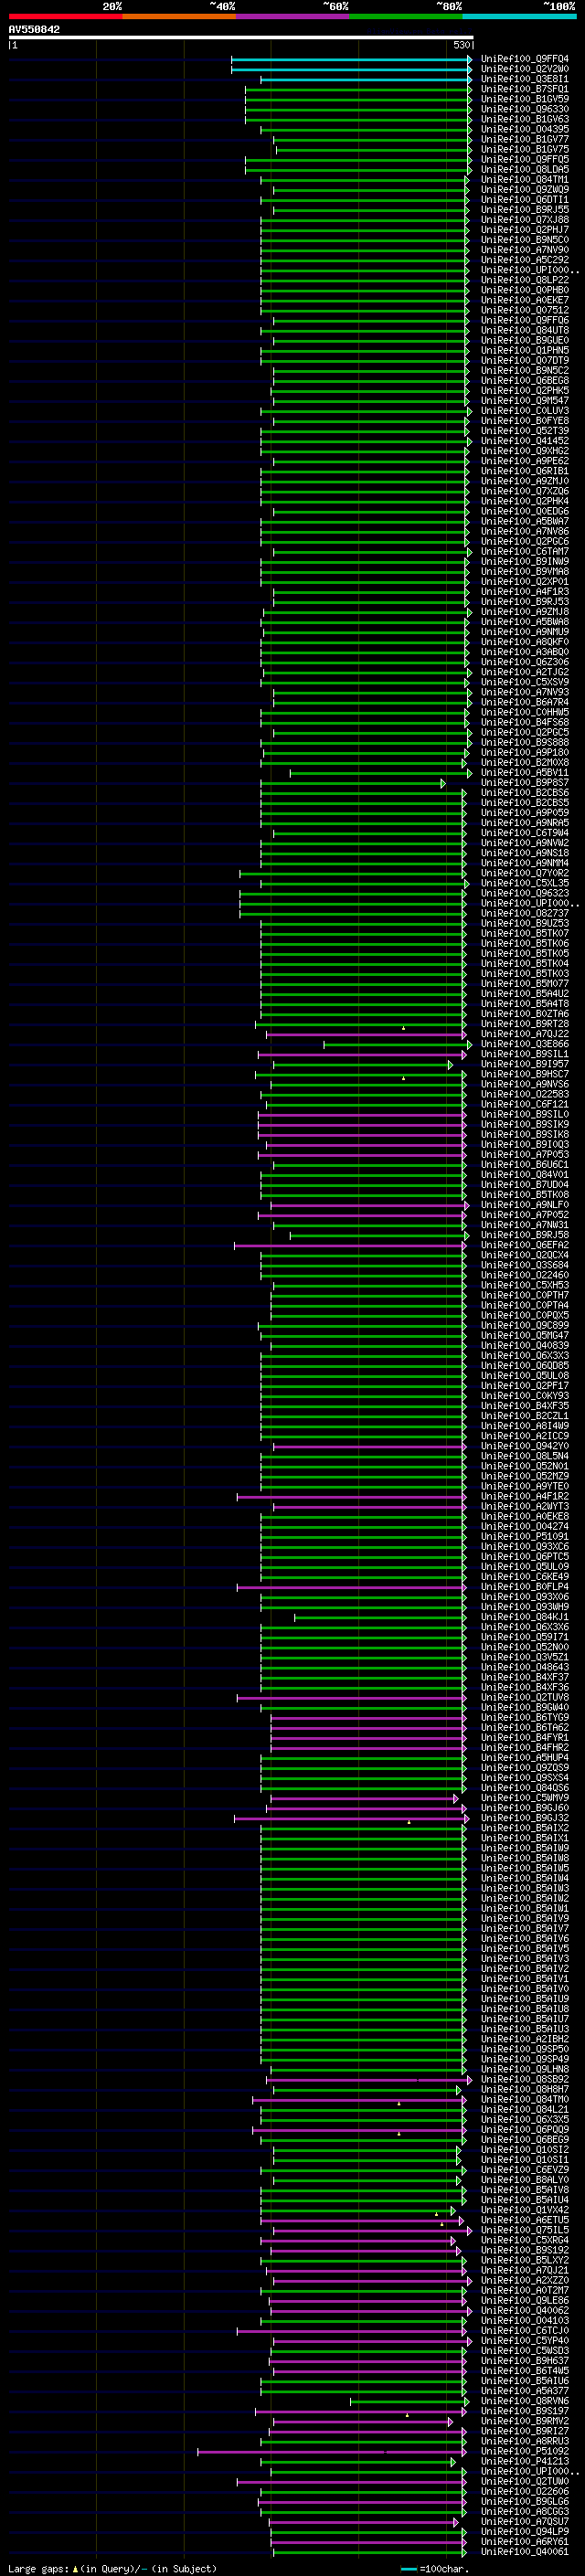The height and width of the screenshot is (2576, 585).
Task: Select the UniRef100_Q40839 label
Action: [524, 1346]
